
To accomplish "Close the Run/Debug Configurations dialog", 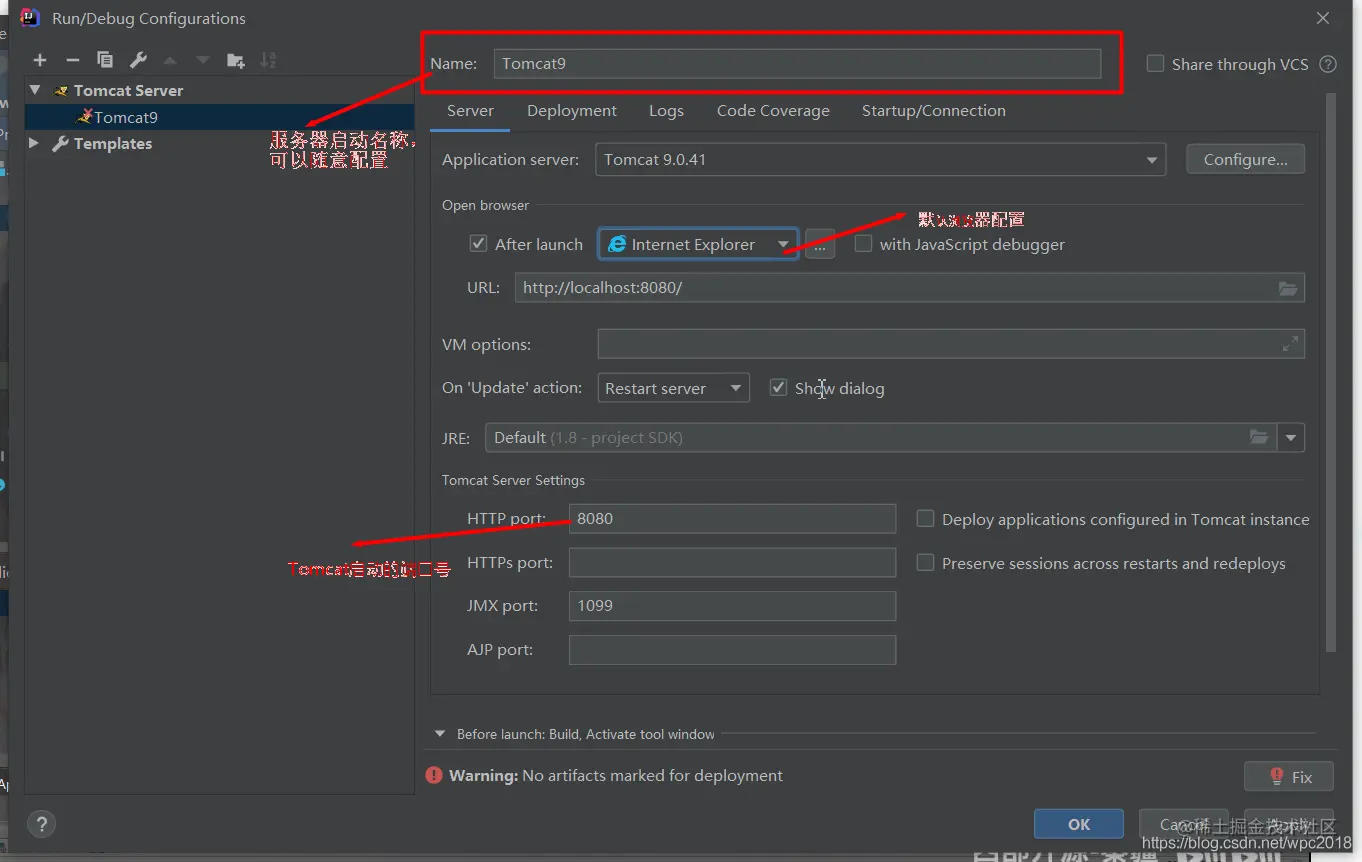I will coord(1323,18).
